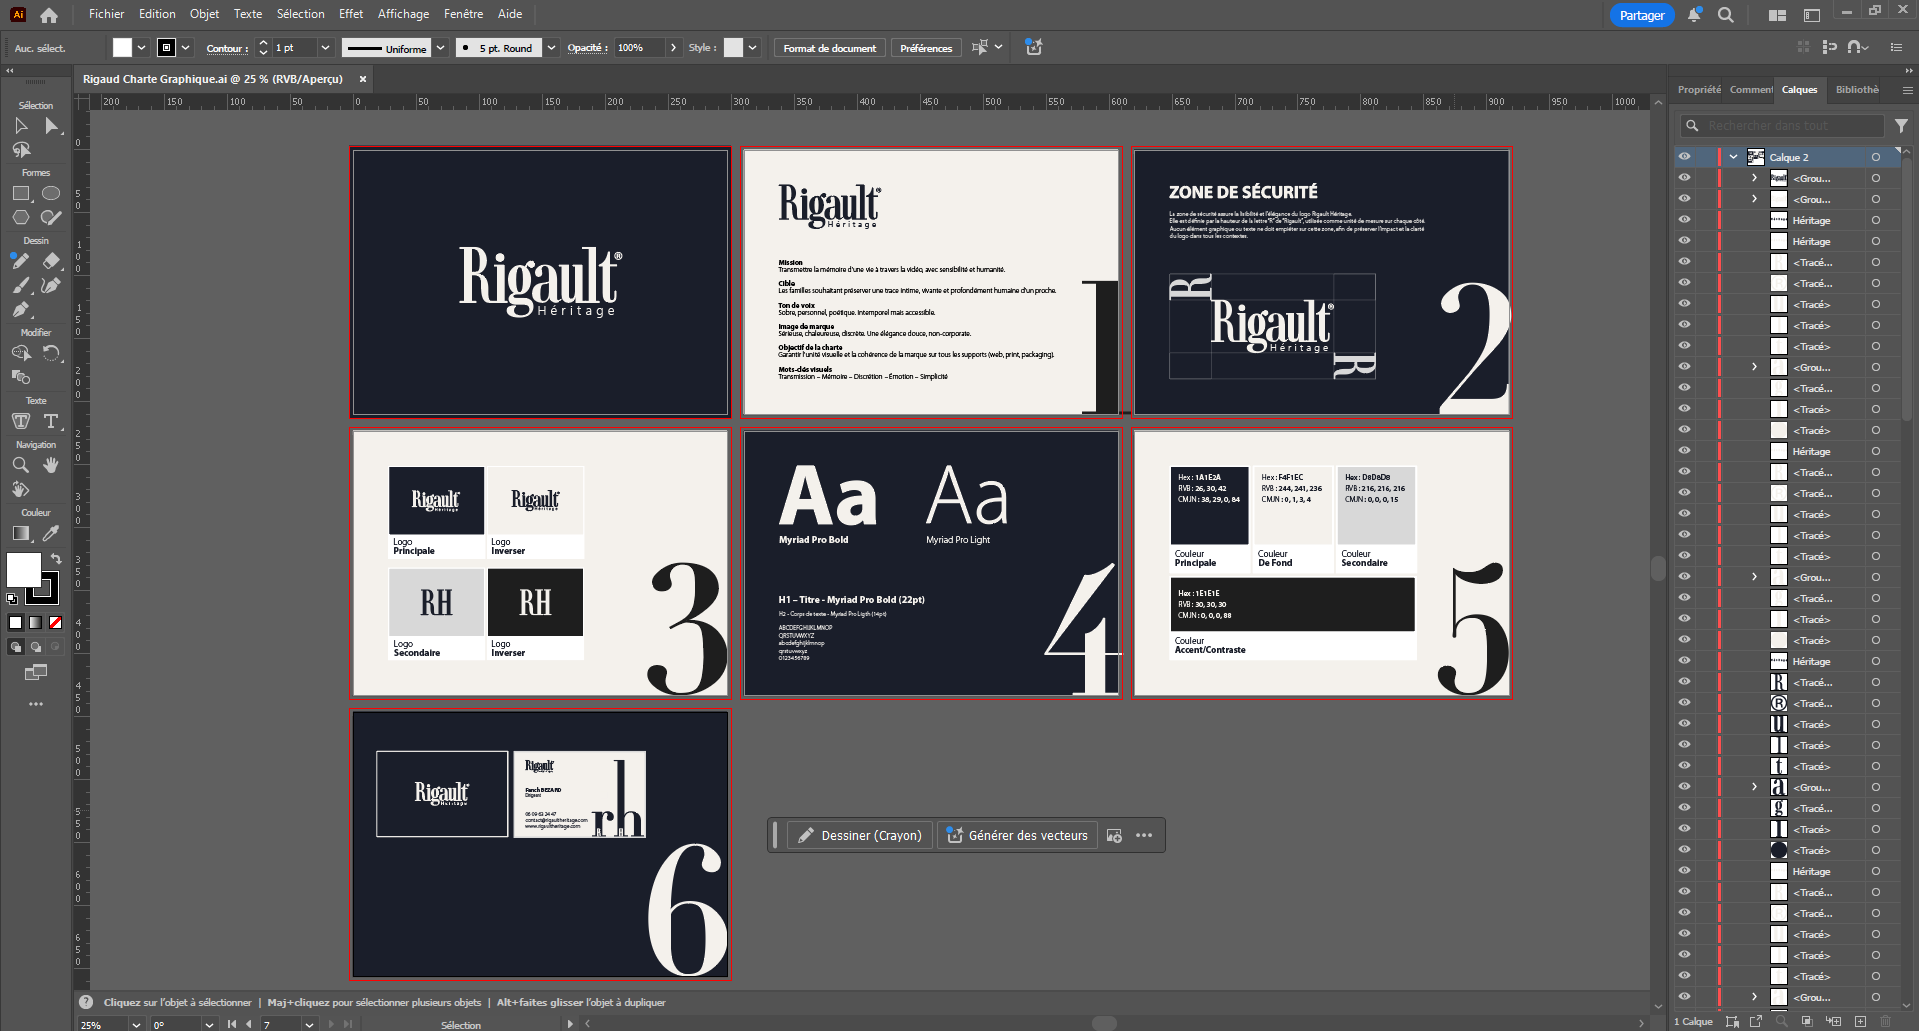Open the opacity dropdown arrow
The height and width of the screenshot is (1031, 1919).
click(673, 48)
